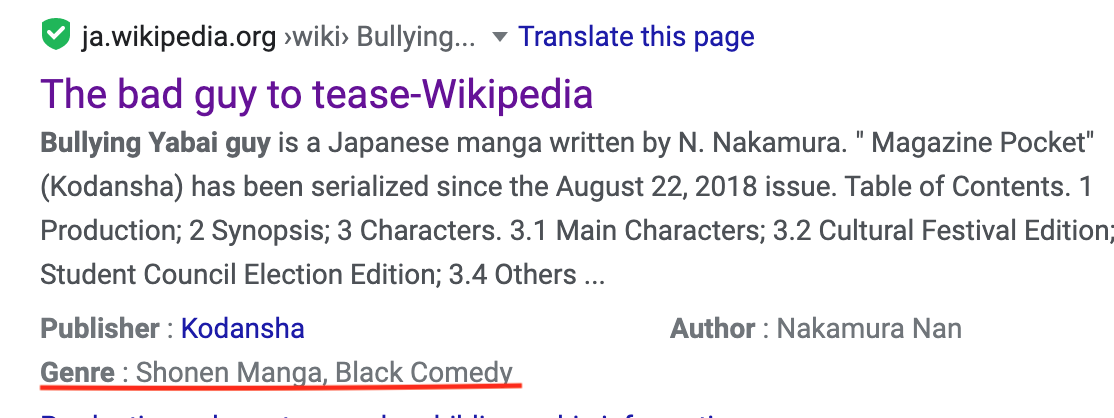Click the green shield security icon
The image size is (1114, 418).
(54, 38)
